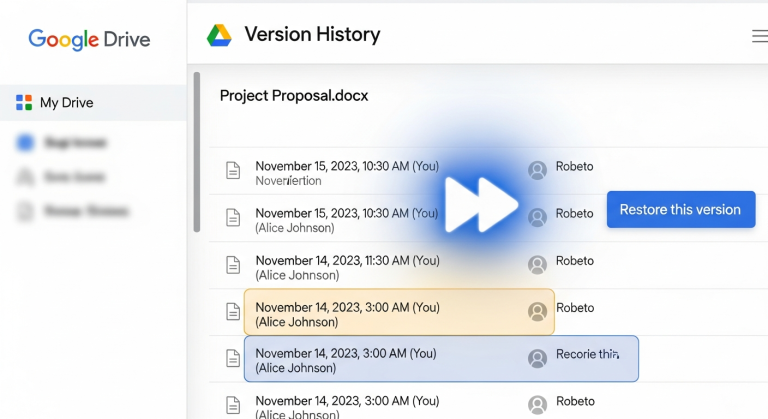
Task: Click the sidebar vertical scrollbar
Action: click(197, 150)
